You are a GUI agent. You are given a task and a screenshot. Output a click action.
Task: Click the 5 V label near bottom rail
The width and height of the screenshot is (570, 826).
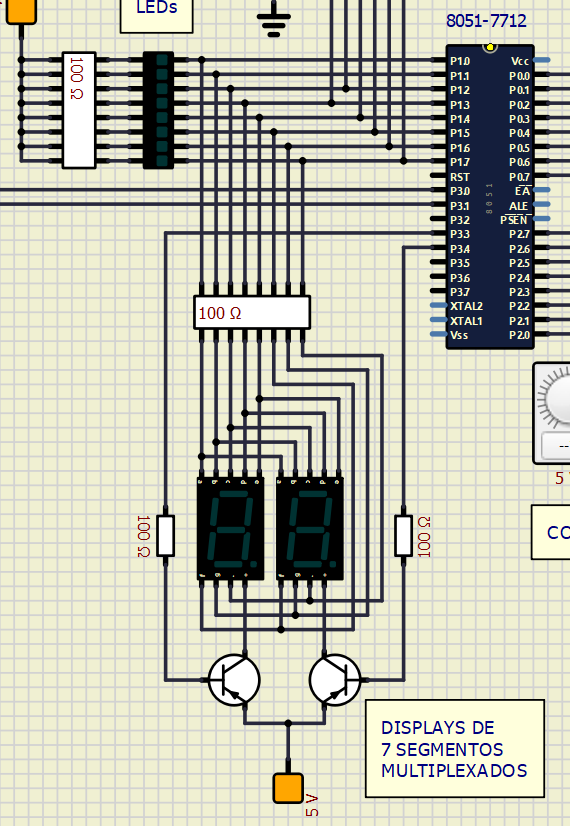tap(312, 805)
